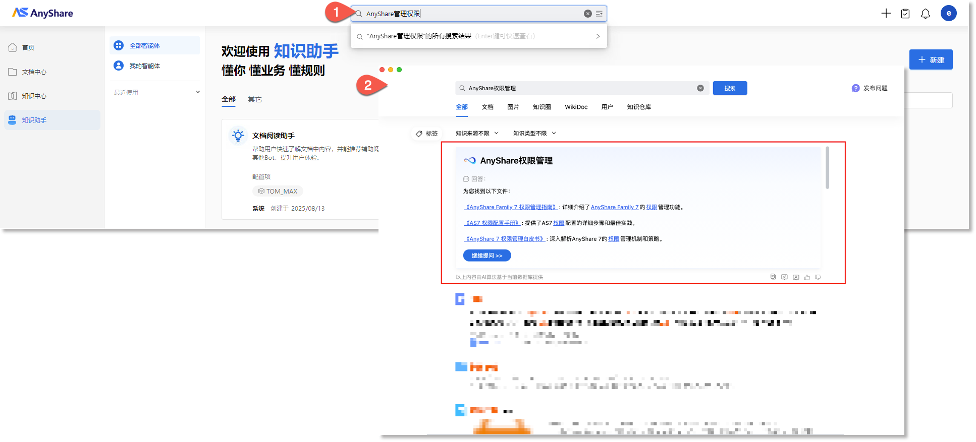Click the 文档阅读助手 card title
Screen dimensions: 976x442
[273, 135]
